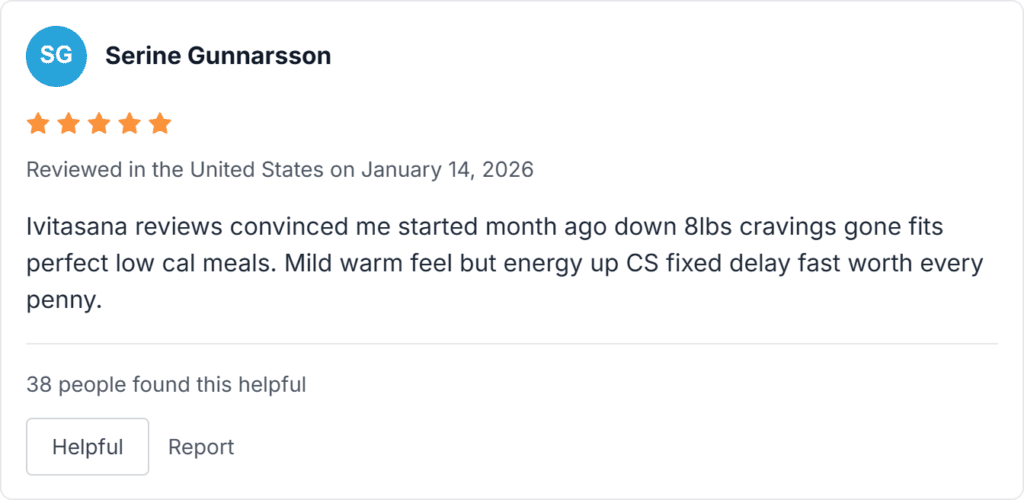Report this review

tap(201, 447)
